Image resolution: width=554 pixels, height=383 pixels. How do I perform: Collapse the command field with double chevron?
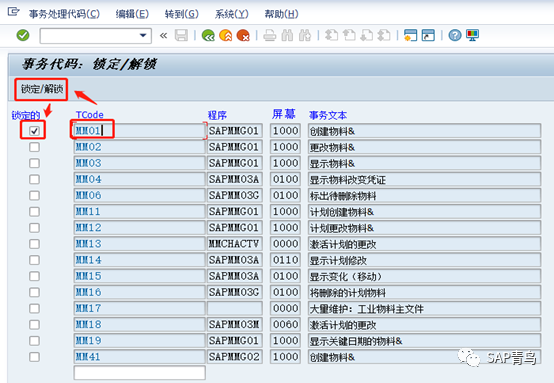click(x=163, y=35)
